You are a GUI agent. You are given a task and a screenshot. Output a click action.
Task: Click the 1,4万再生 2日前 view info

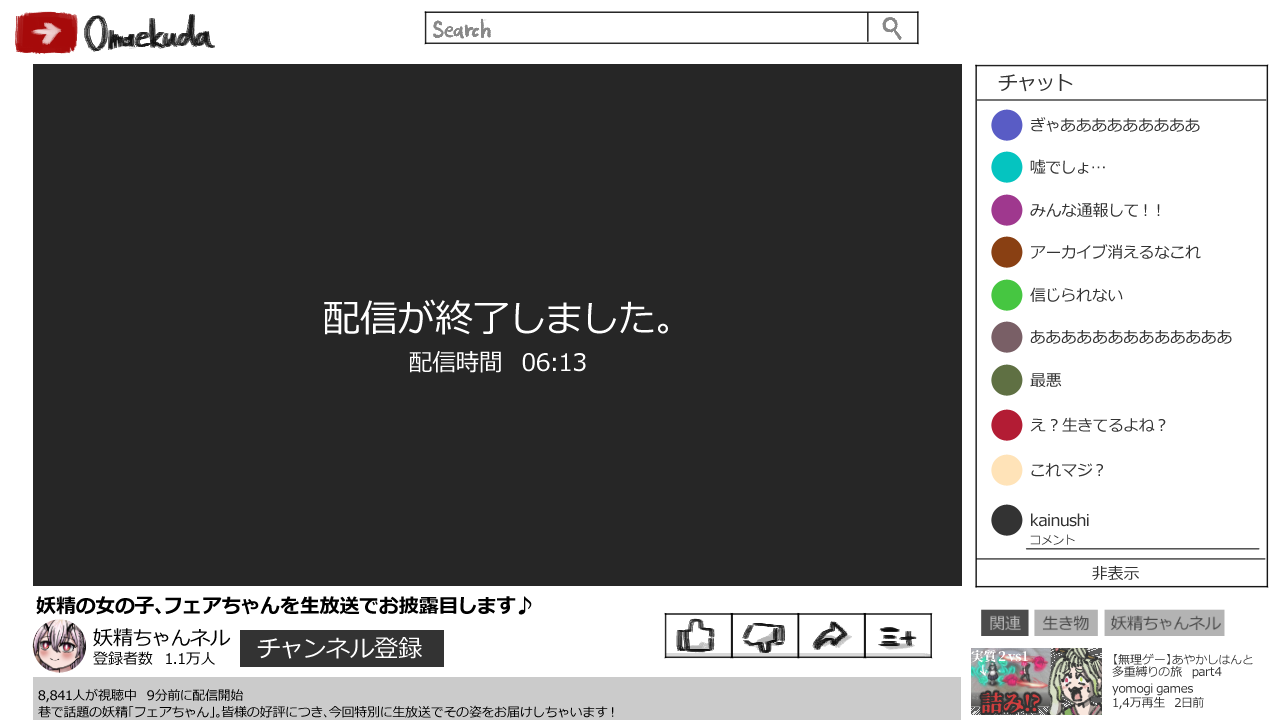click(x=1157, y=703)
